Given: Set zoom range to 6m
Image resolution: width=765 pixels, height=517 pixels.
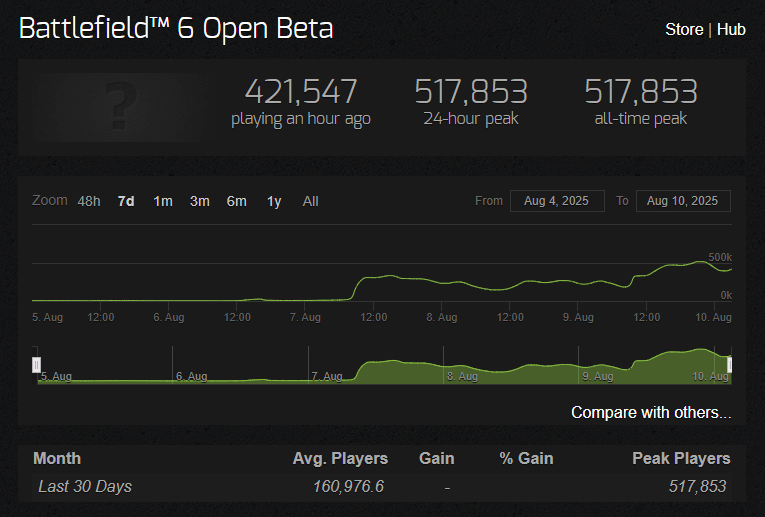Looking at the screenshot, I should [237, 201].
